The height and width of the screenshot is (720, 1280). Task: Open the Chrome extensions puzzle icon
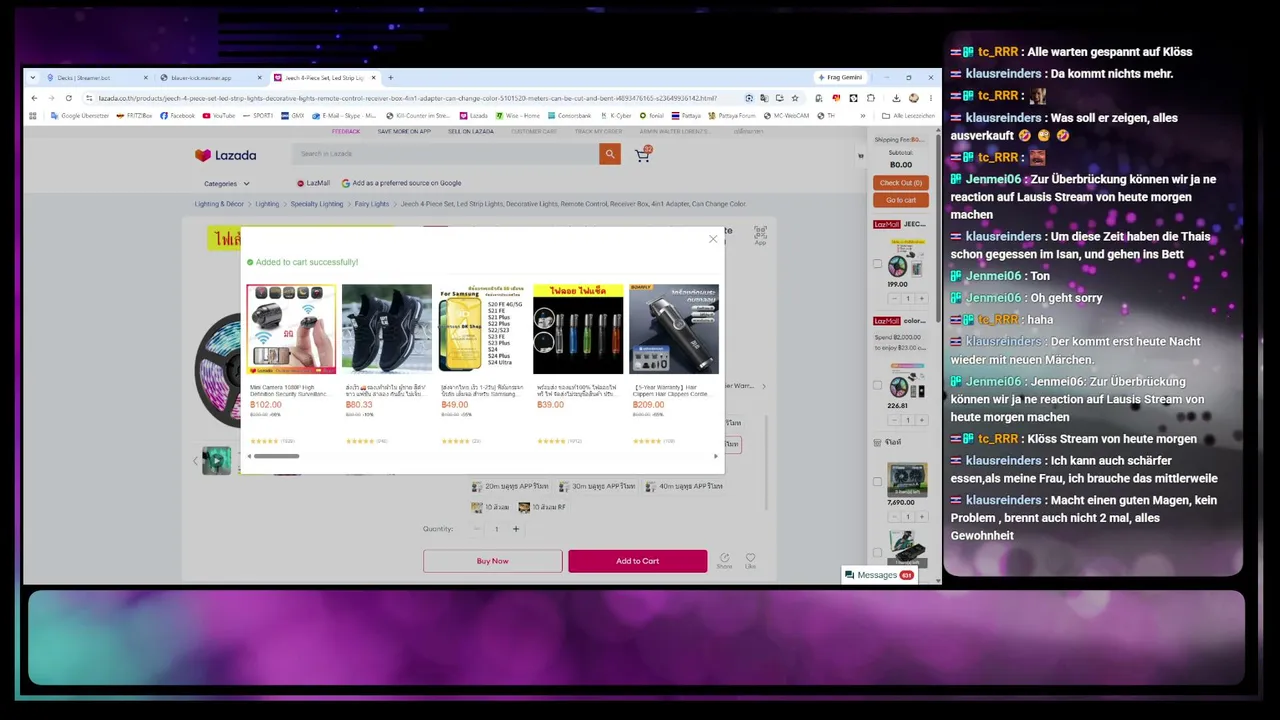point(870,98)
